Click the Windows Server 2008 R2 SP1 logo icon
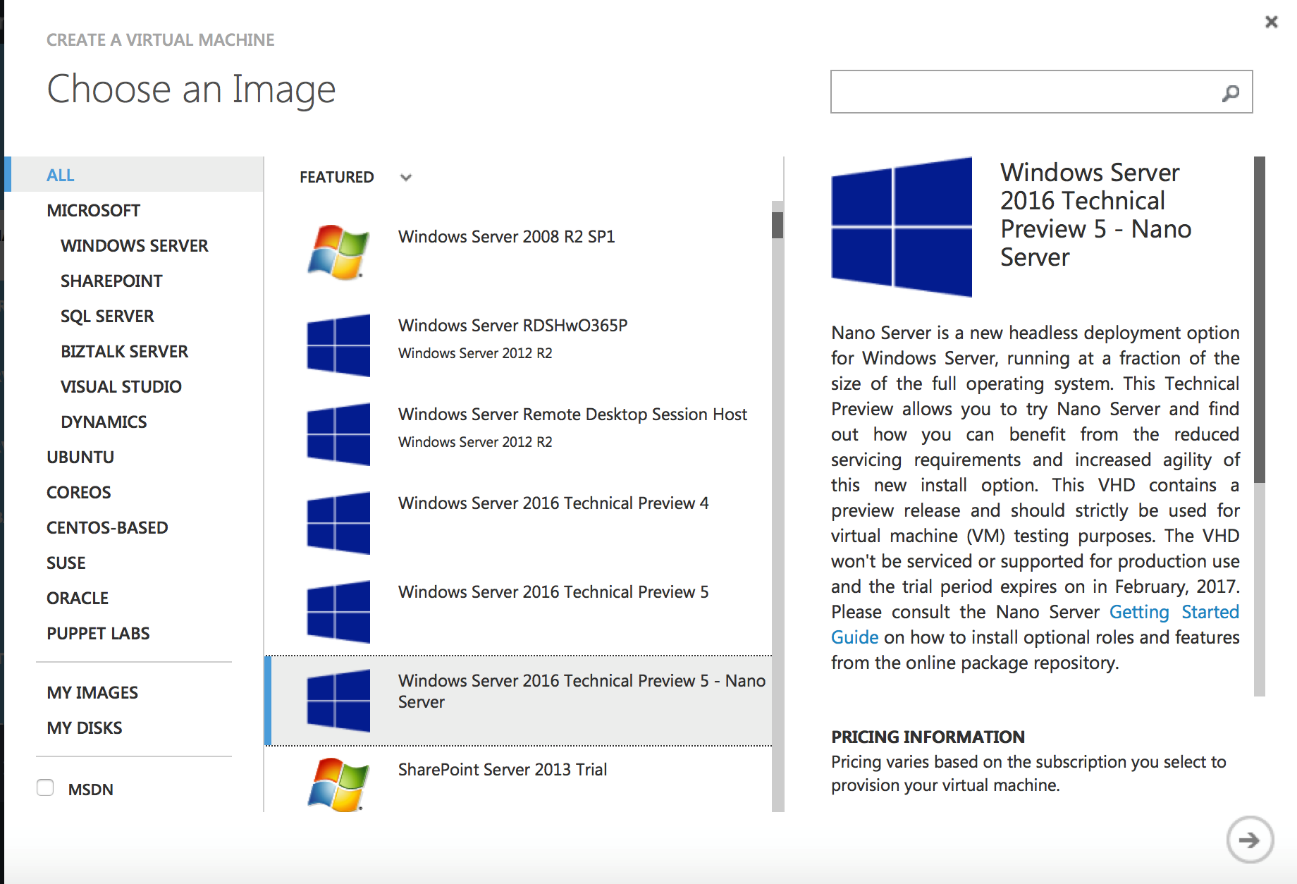The height and width of the screenshot is (884, 1297). (x=337, y=250)
